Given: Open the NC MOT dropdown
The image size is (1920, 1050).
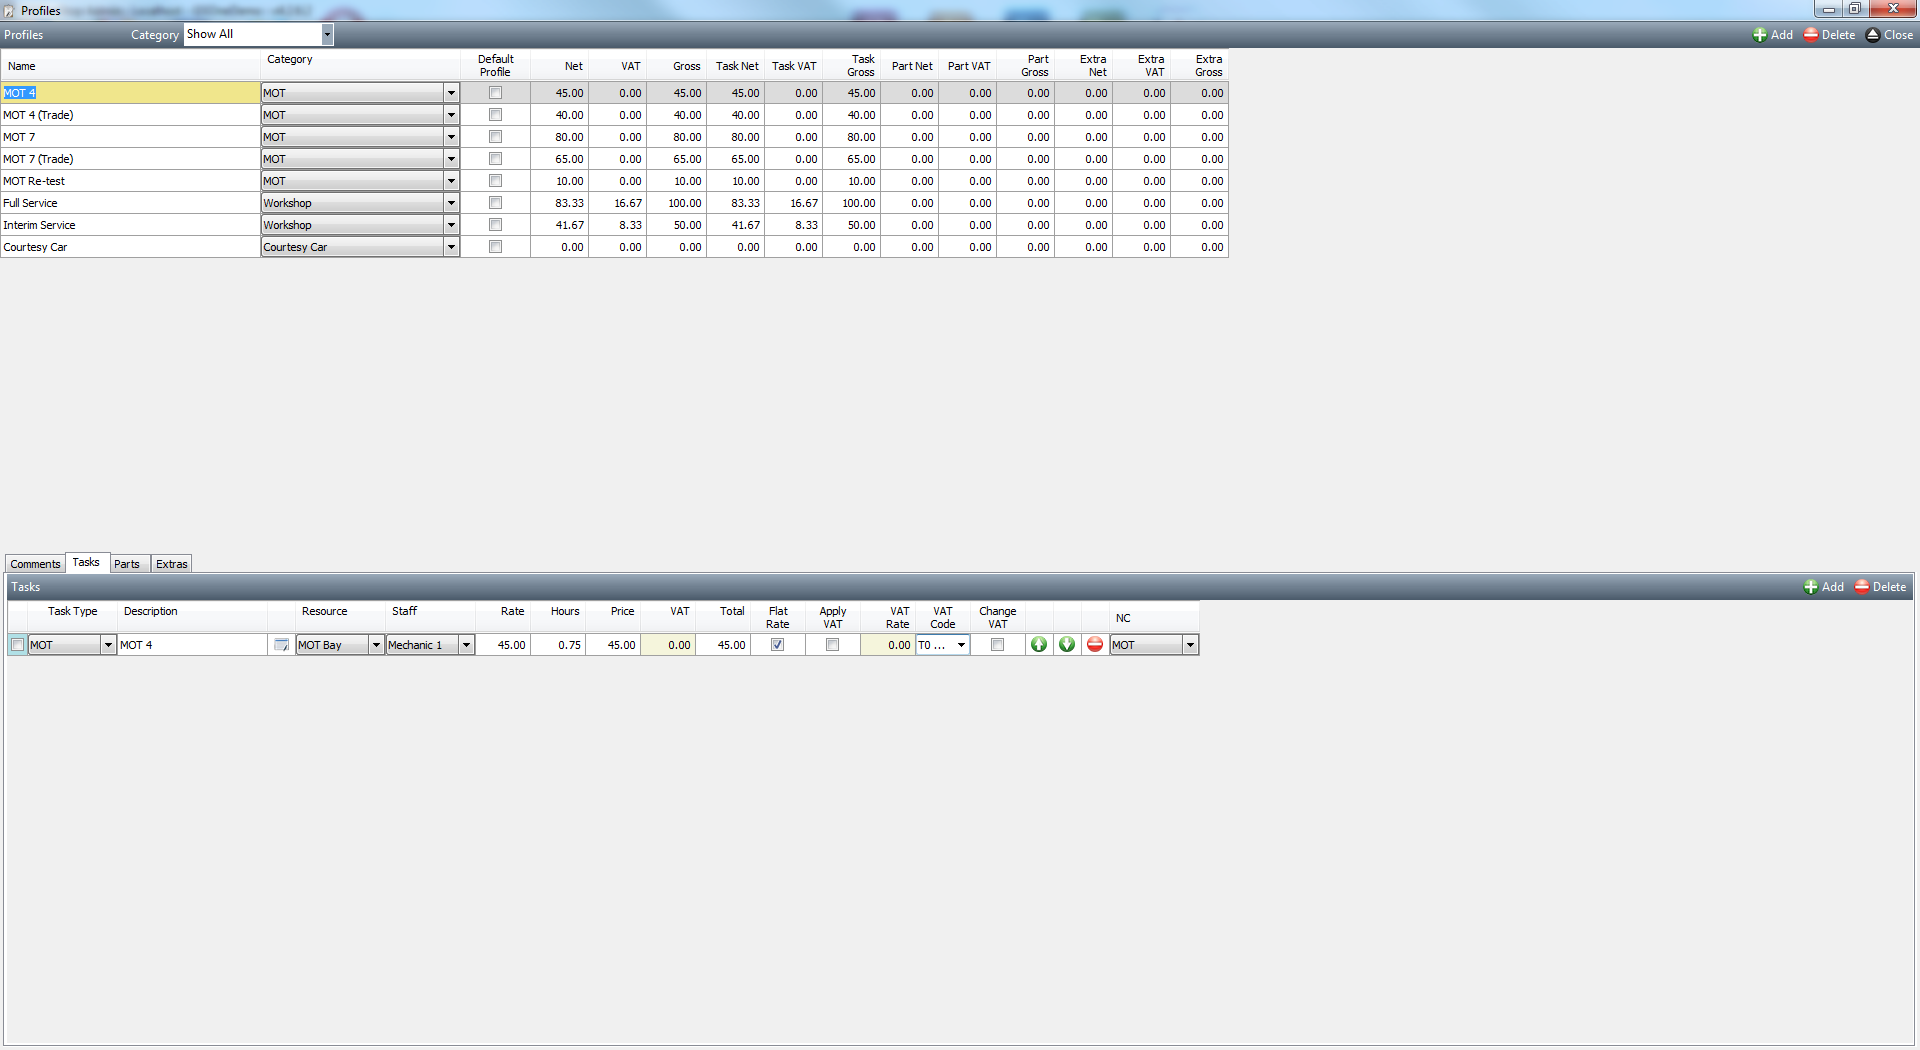Looking at the screenshot, I should (1190, 645).
